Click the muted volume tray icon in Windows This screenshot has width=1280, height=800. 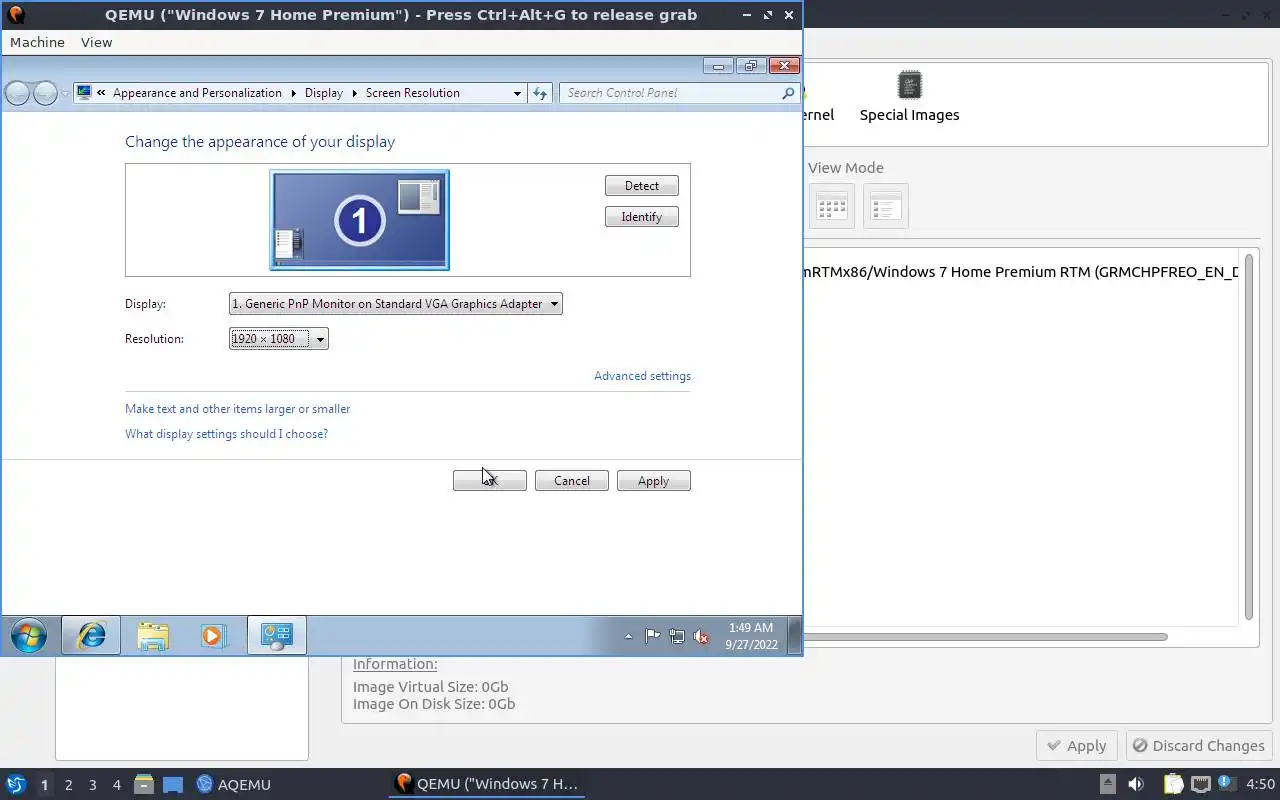pos(701,636)
